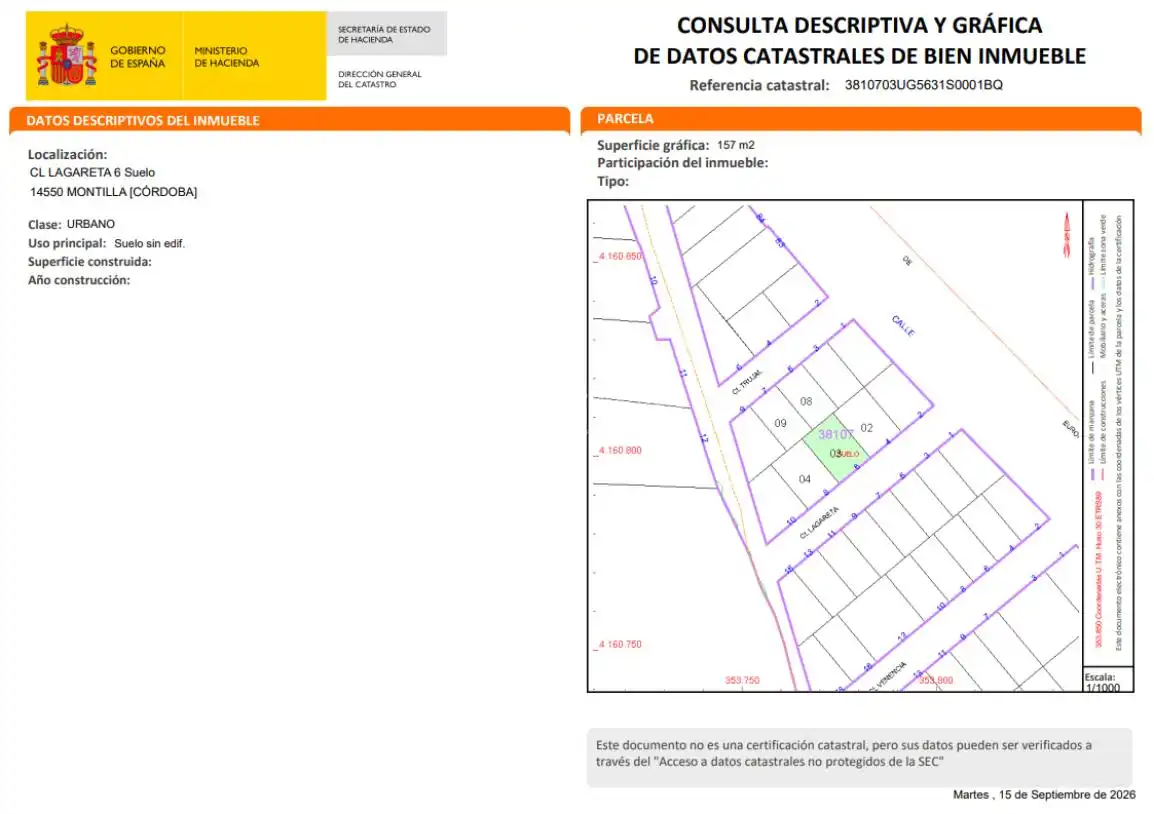This screenshot has height=814, width=1154.
Task: Click the 'Superficie gráfica:' label
Action: (653, 146)
